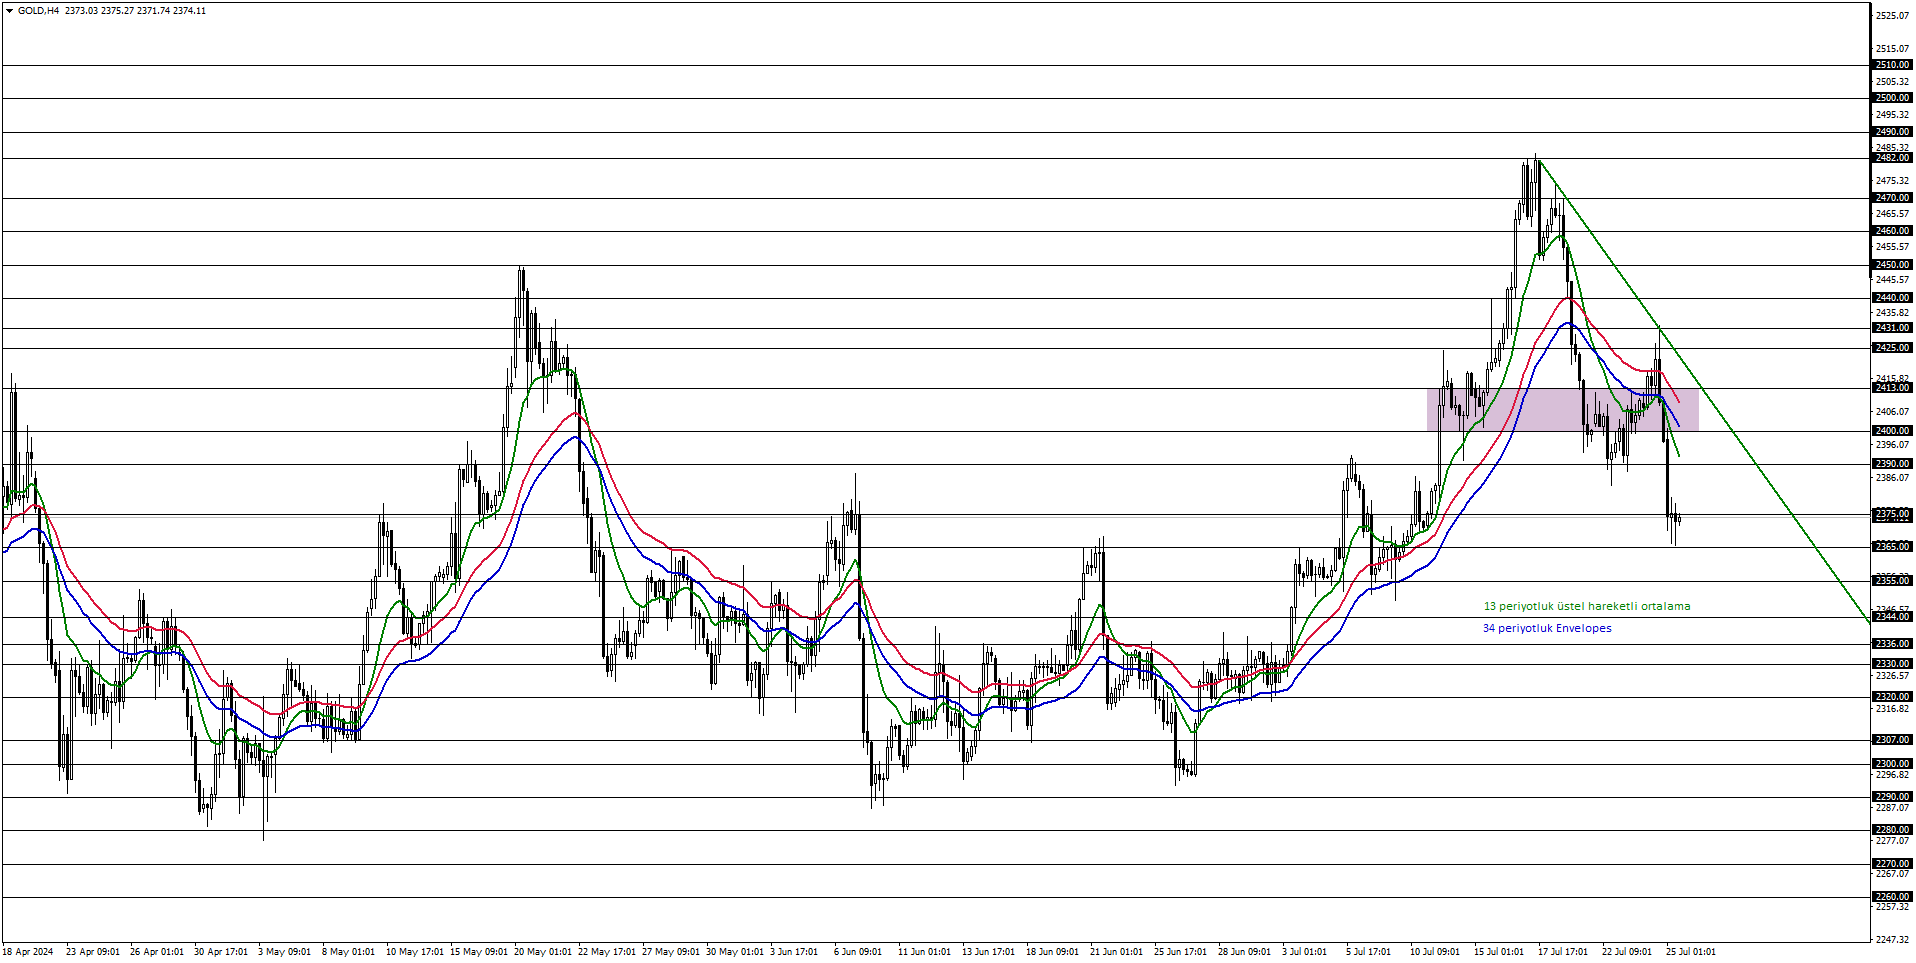The height and width of the screenshot is (963, 1916).
Task: Select the 2300.00 price level label
Action: point(1892,764)
